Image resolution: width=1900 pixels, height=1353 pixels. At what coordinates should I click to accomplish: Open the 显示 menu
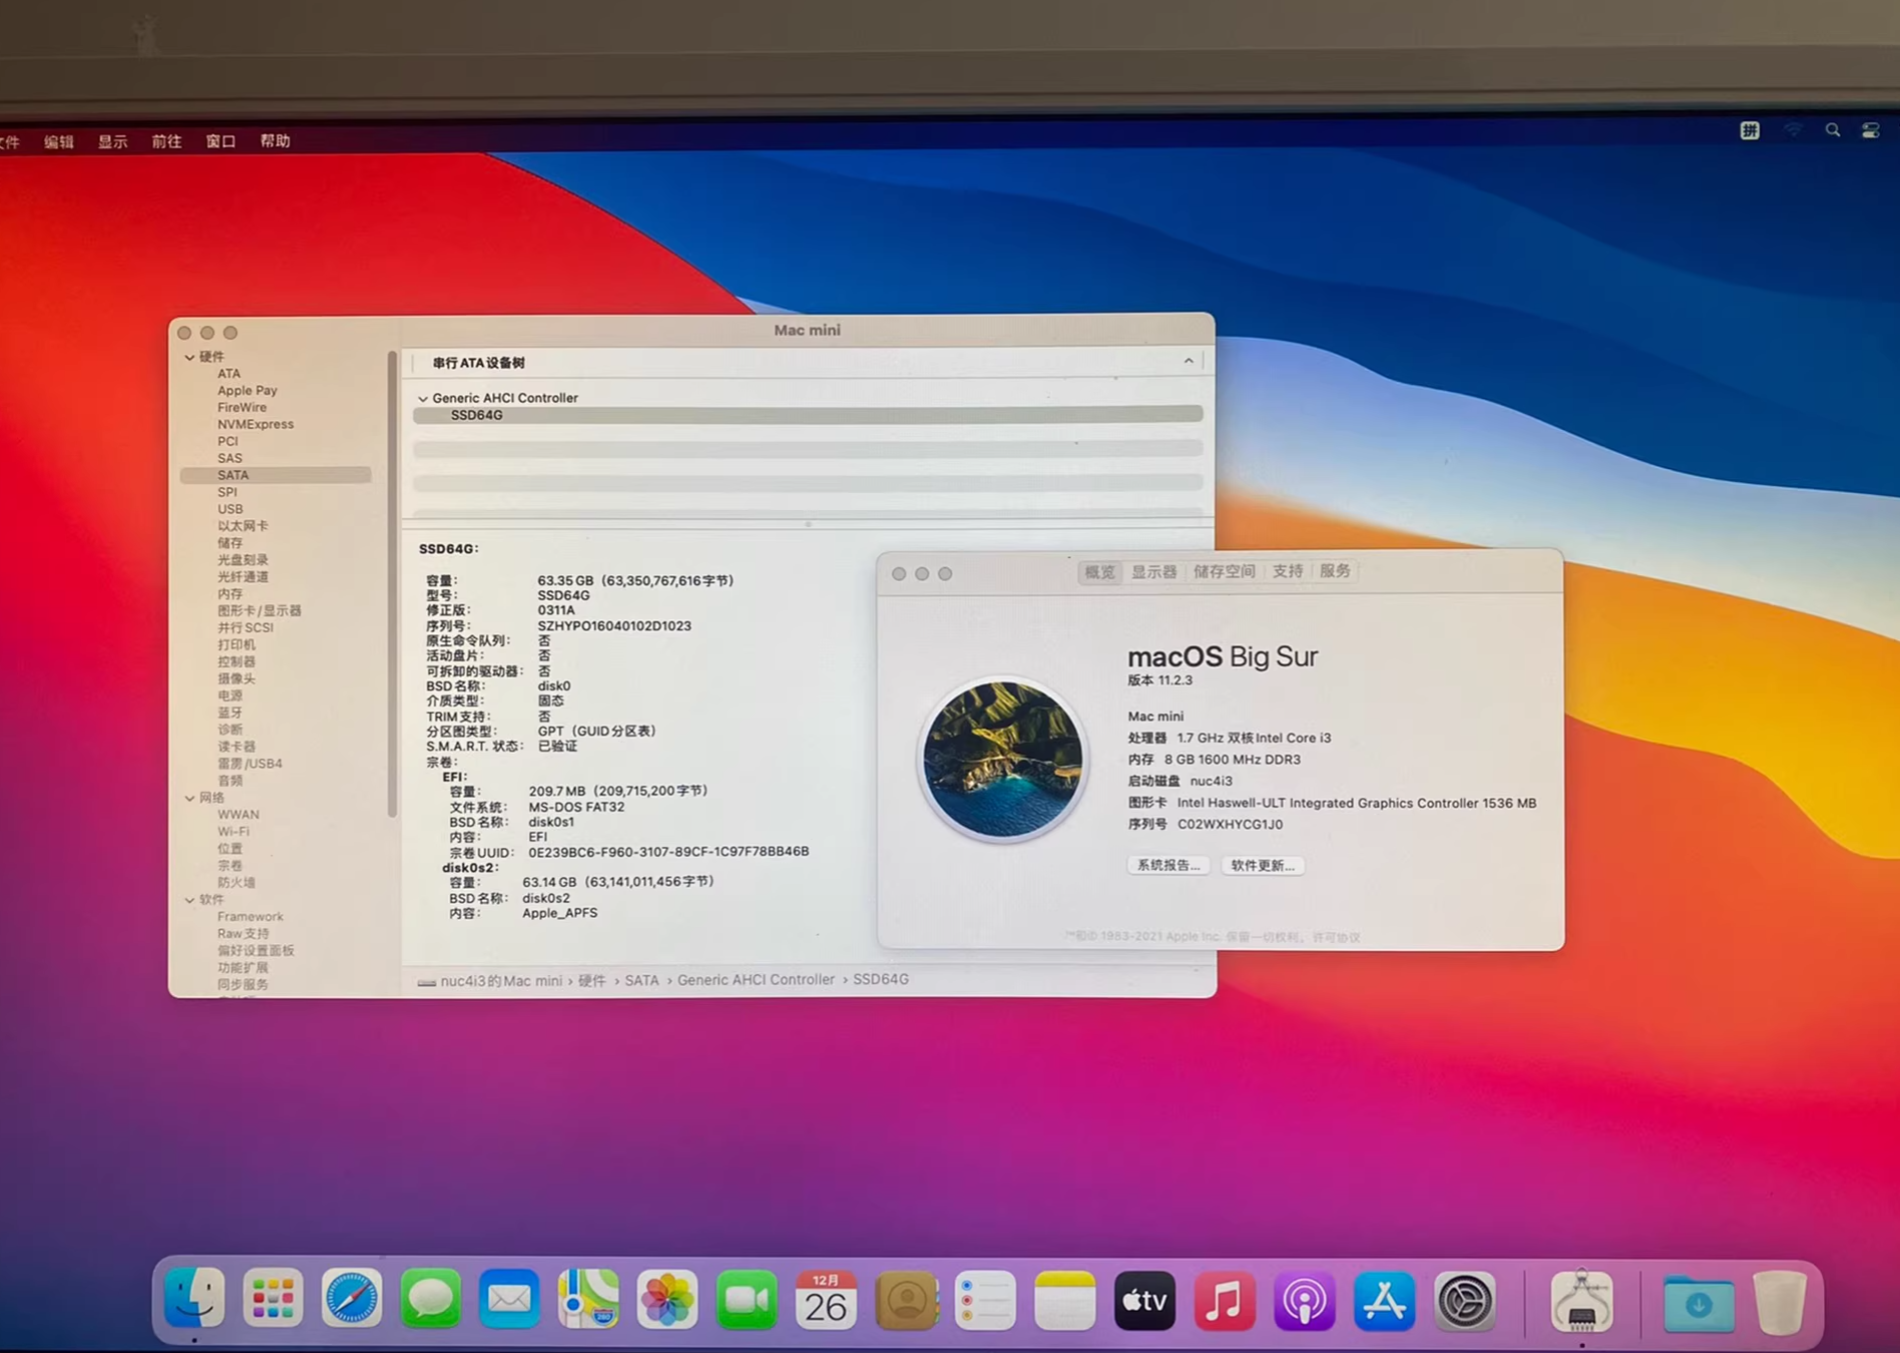pos(113,142)
